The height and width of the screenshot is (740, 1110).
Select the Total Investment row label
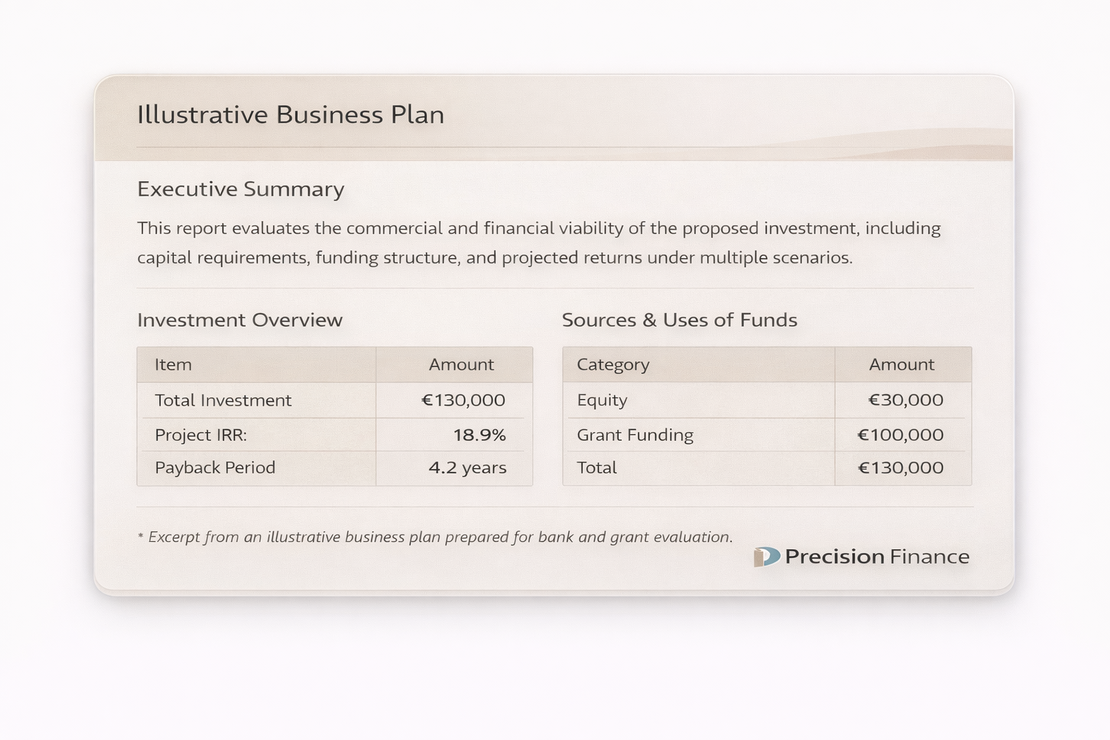(x=223, y=400)
